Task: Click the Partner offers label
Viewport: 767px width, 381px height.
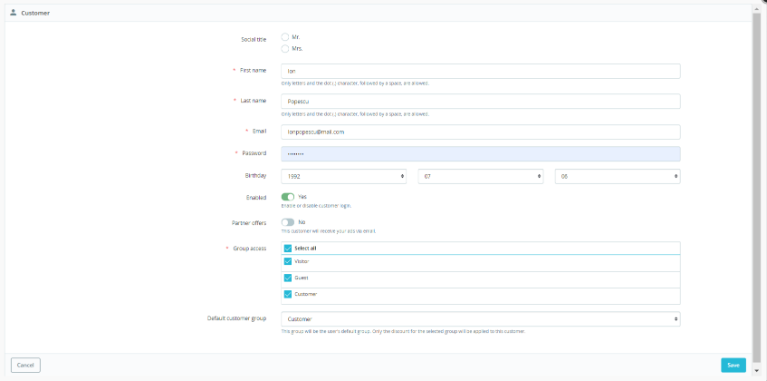Action: pyautogui.click(x=249, y=223)
